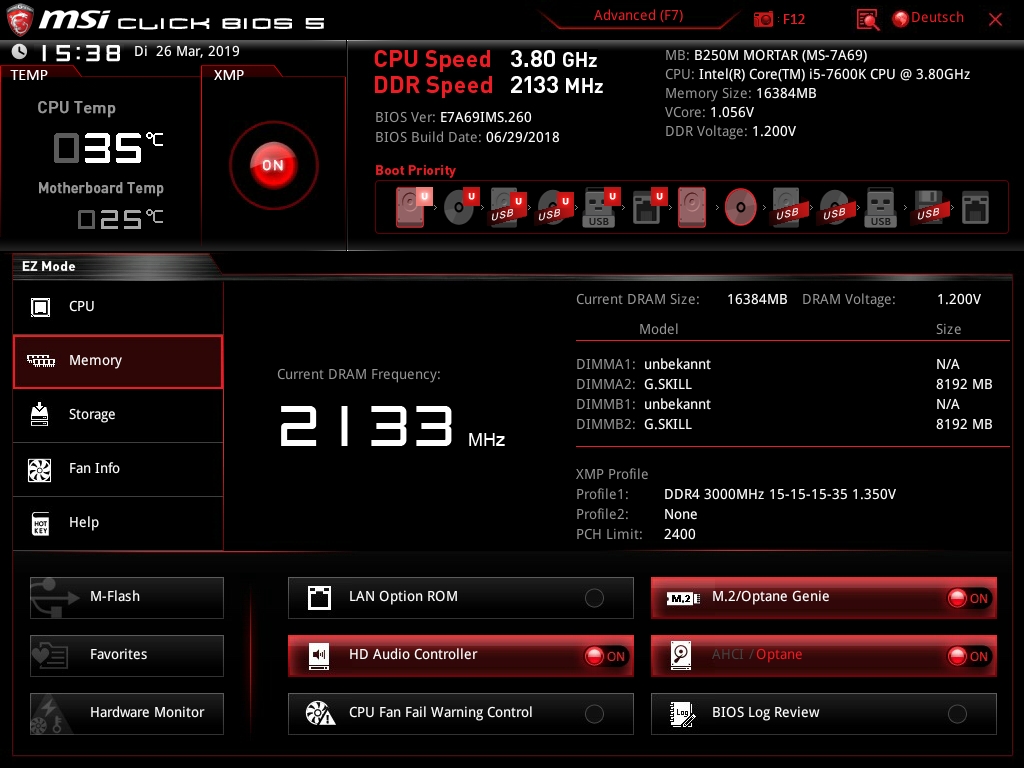Open Fan Info via its fan icon
The width and height of the screenshot is (1024, 768).
click(40, 469)
